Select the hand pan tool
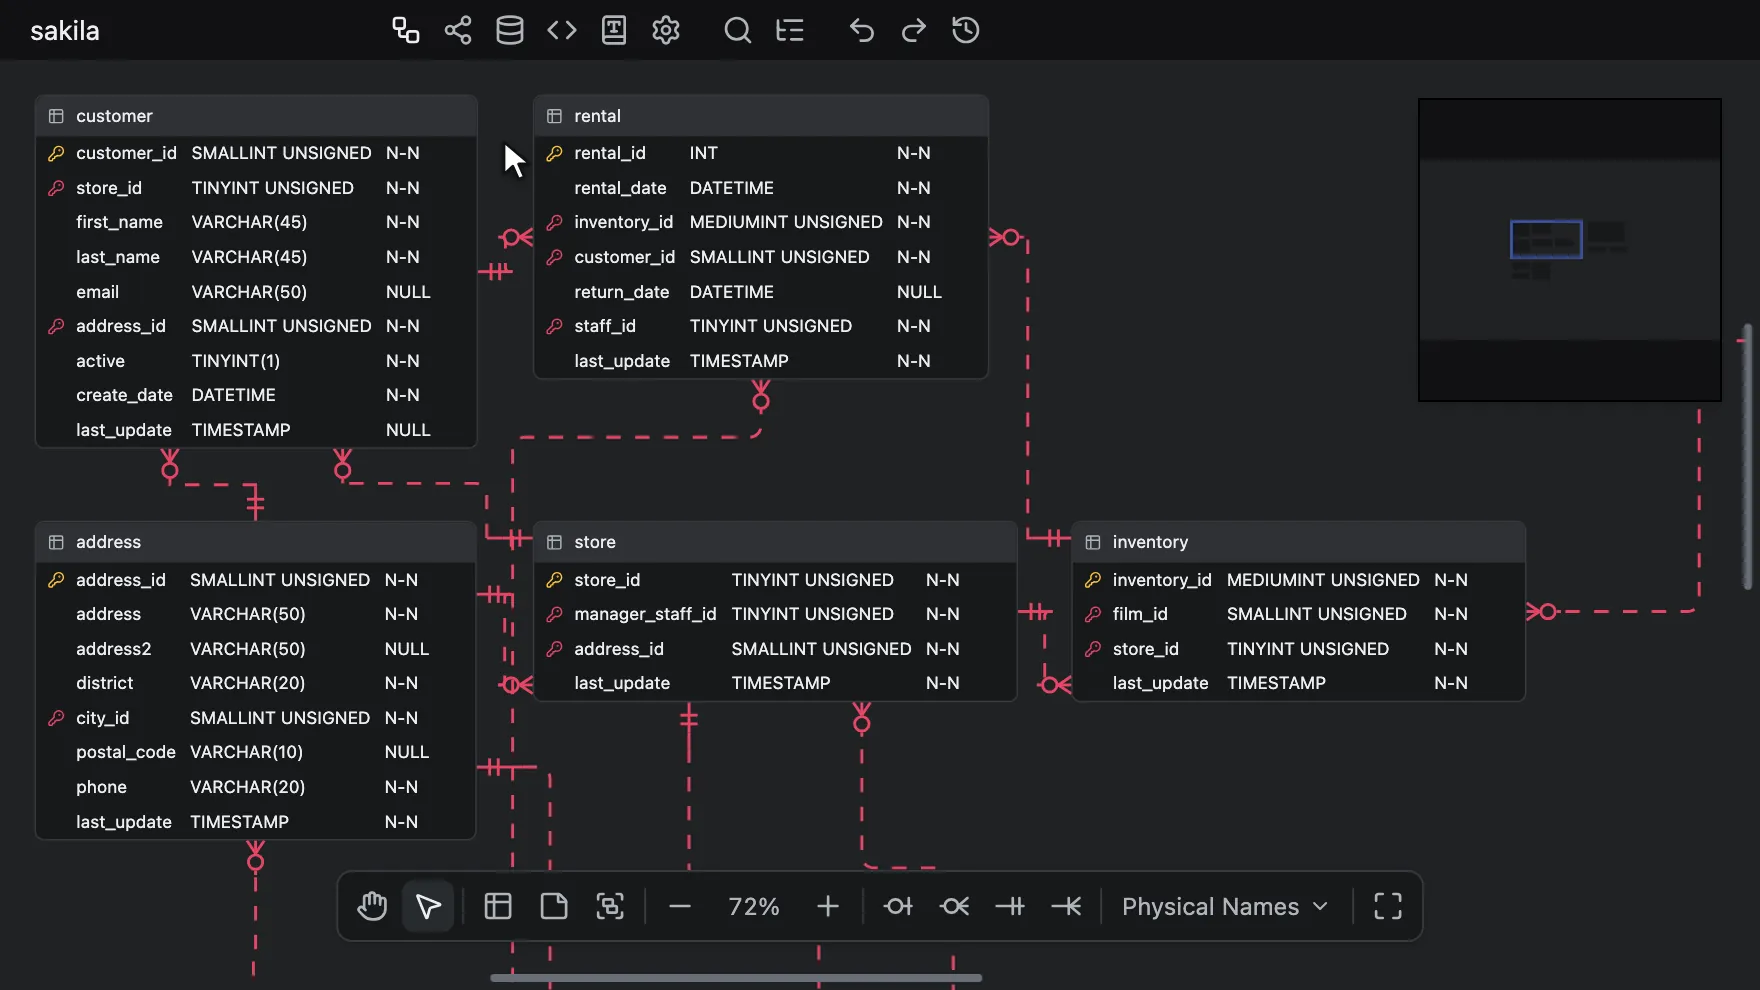This screenshot has height=990, width=1760. [x=372, y=906]
